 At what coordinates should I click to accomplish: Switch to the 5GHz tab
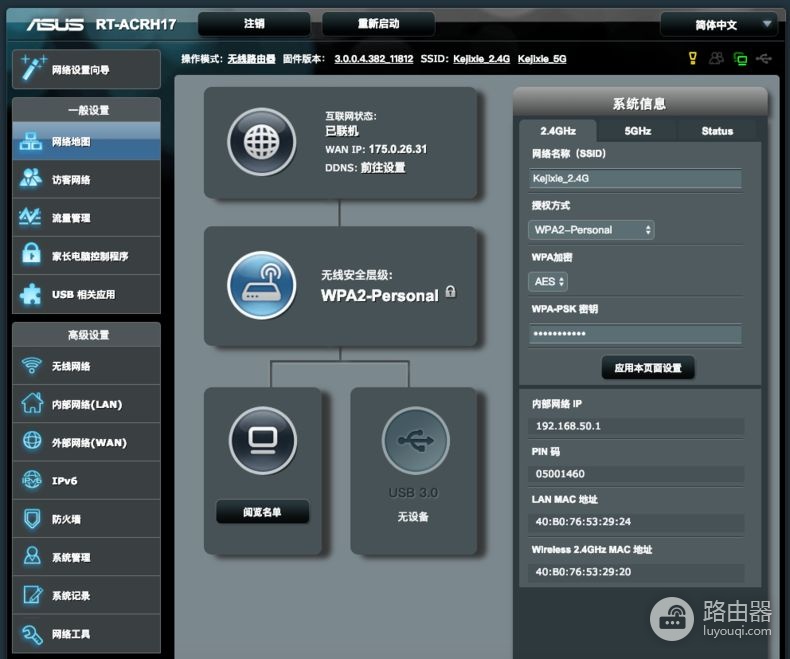point(637,131)
